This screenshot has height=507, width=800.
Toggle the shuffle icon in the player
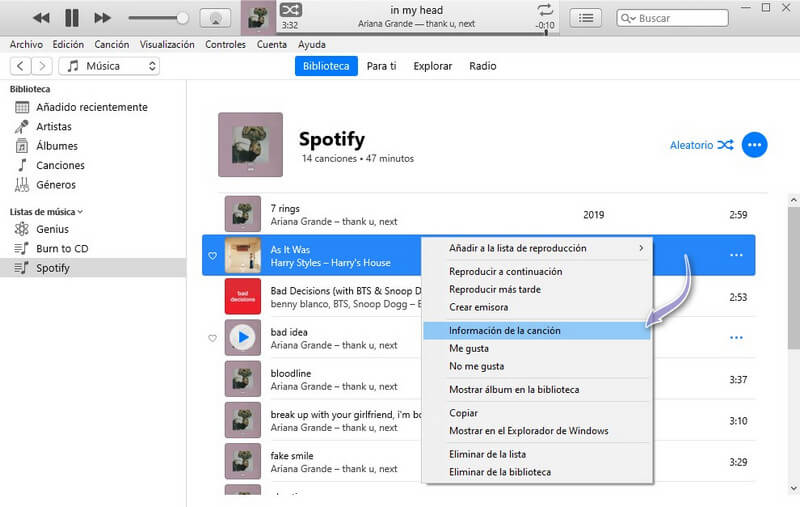[291, 10]
